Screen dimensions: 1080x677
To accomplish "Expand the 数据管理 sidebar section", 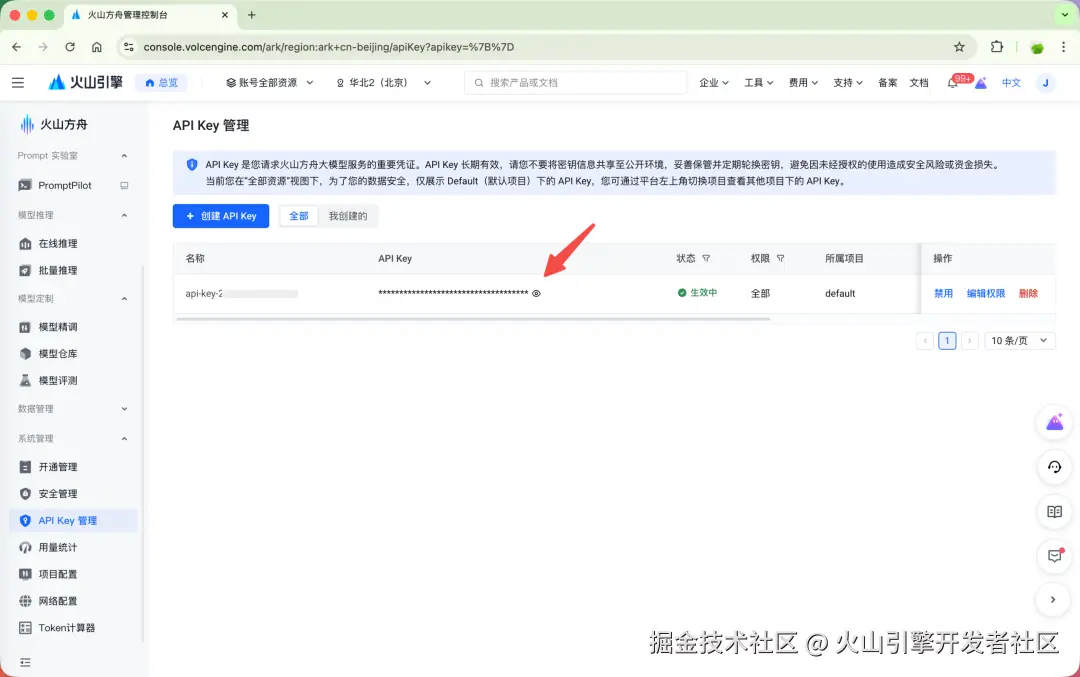I will (124, 408).
